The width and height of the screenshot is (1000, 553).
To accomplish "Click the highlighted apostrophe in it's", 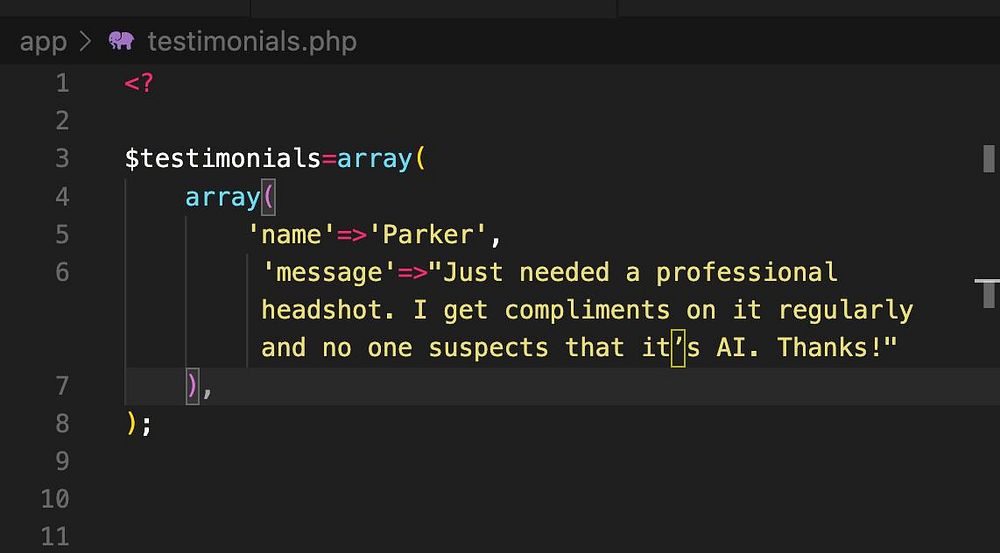I will click(x=678, y=348).
